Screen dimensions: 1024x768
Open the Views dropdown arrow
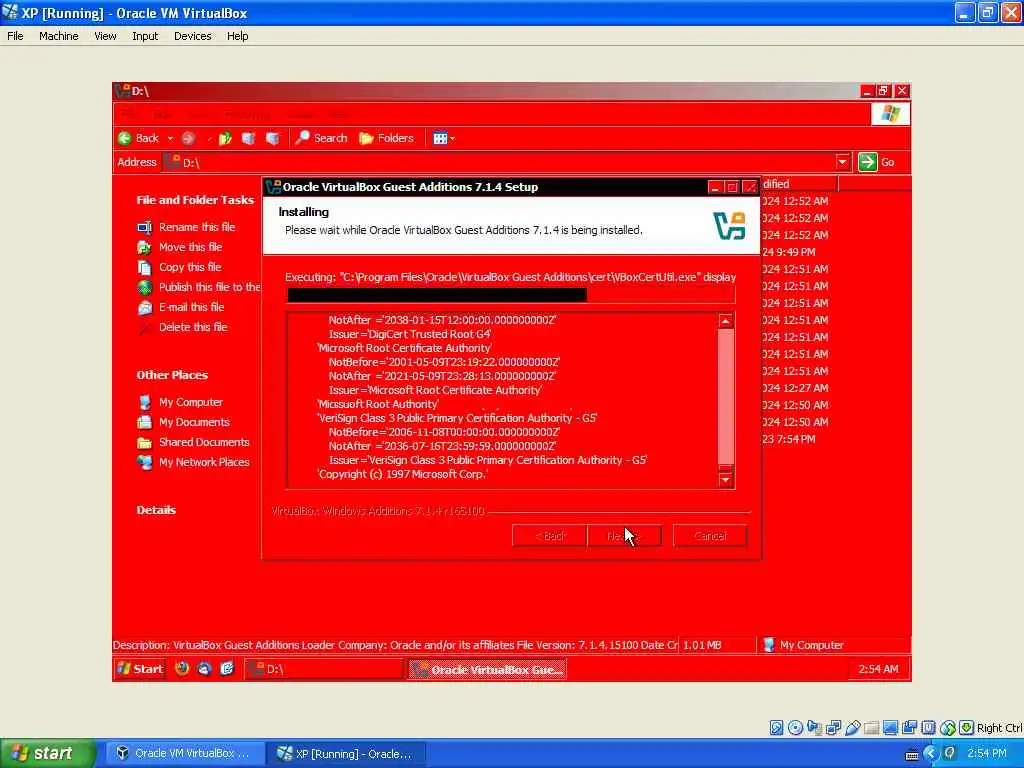(453, 138)
